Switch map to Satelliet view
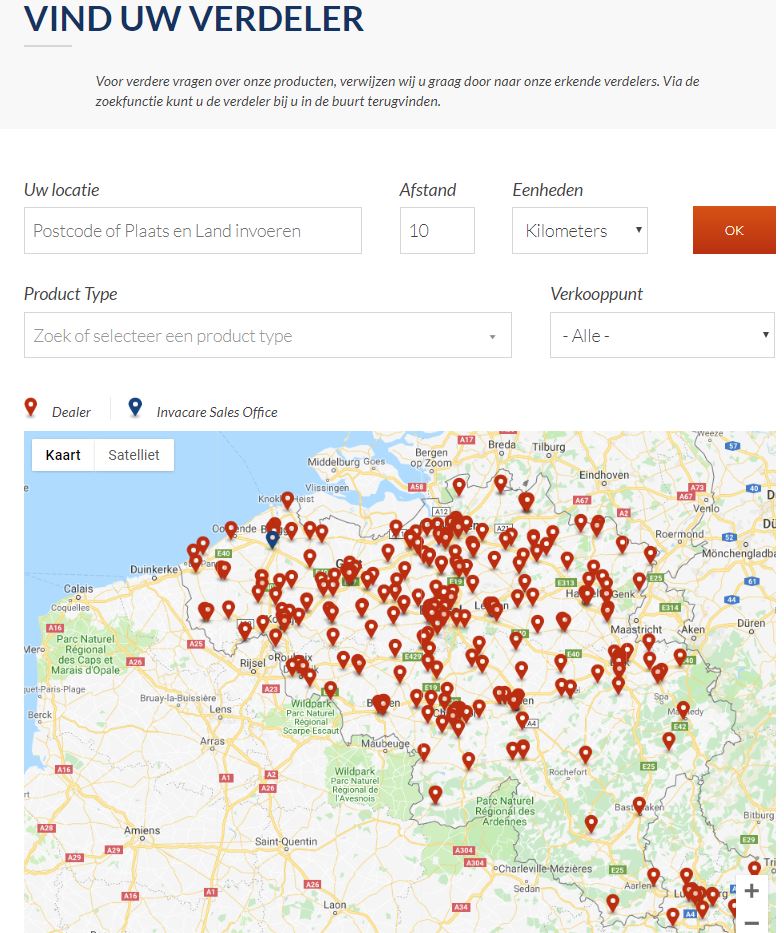The width and height of the screenshot is (784, 933). [134, 455]
